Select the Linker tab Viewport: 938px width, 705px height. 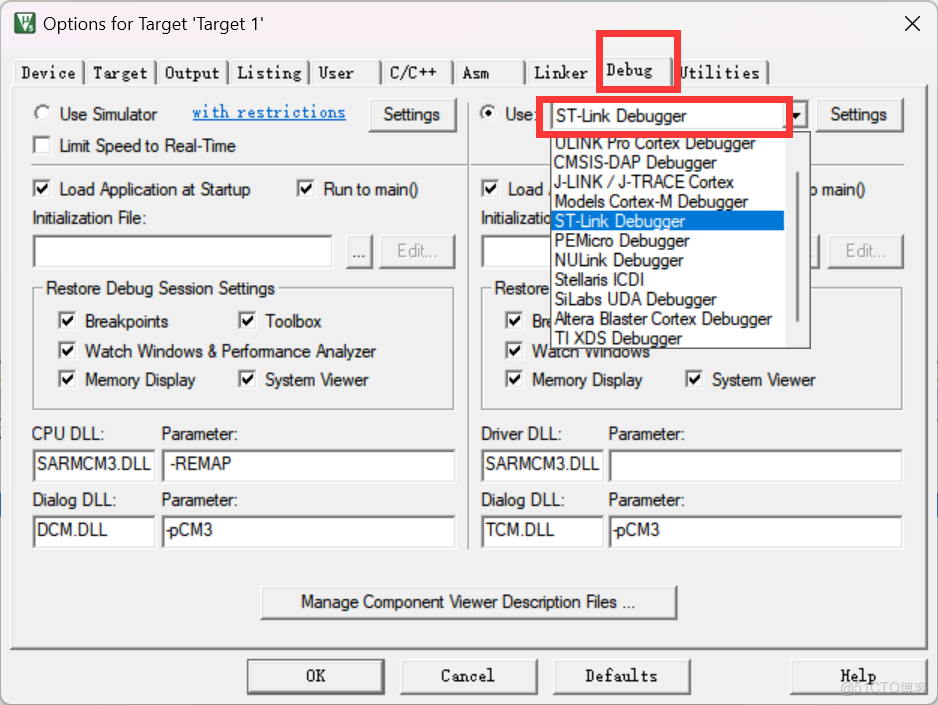(x=560, y=72)
